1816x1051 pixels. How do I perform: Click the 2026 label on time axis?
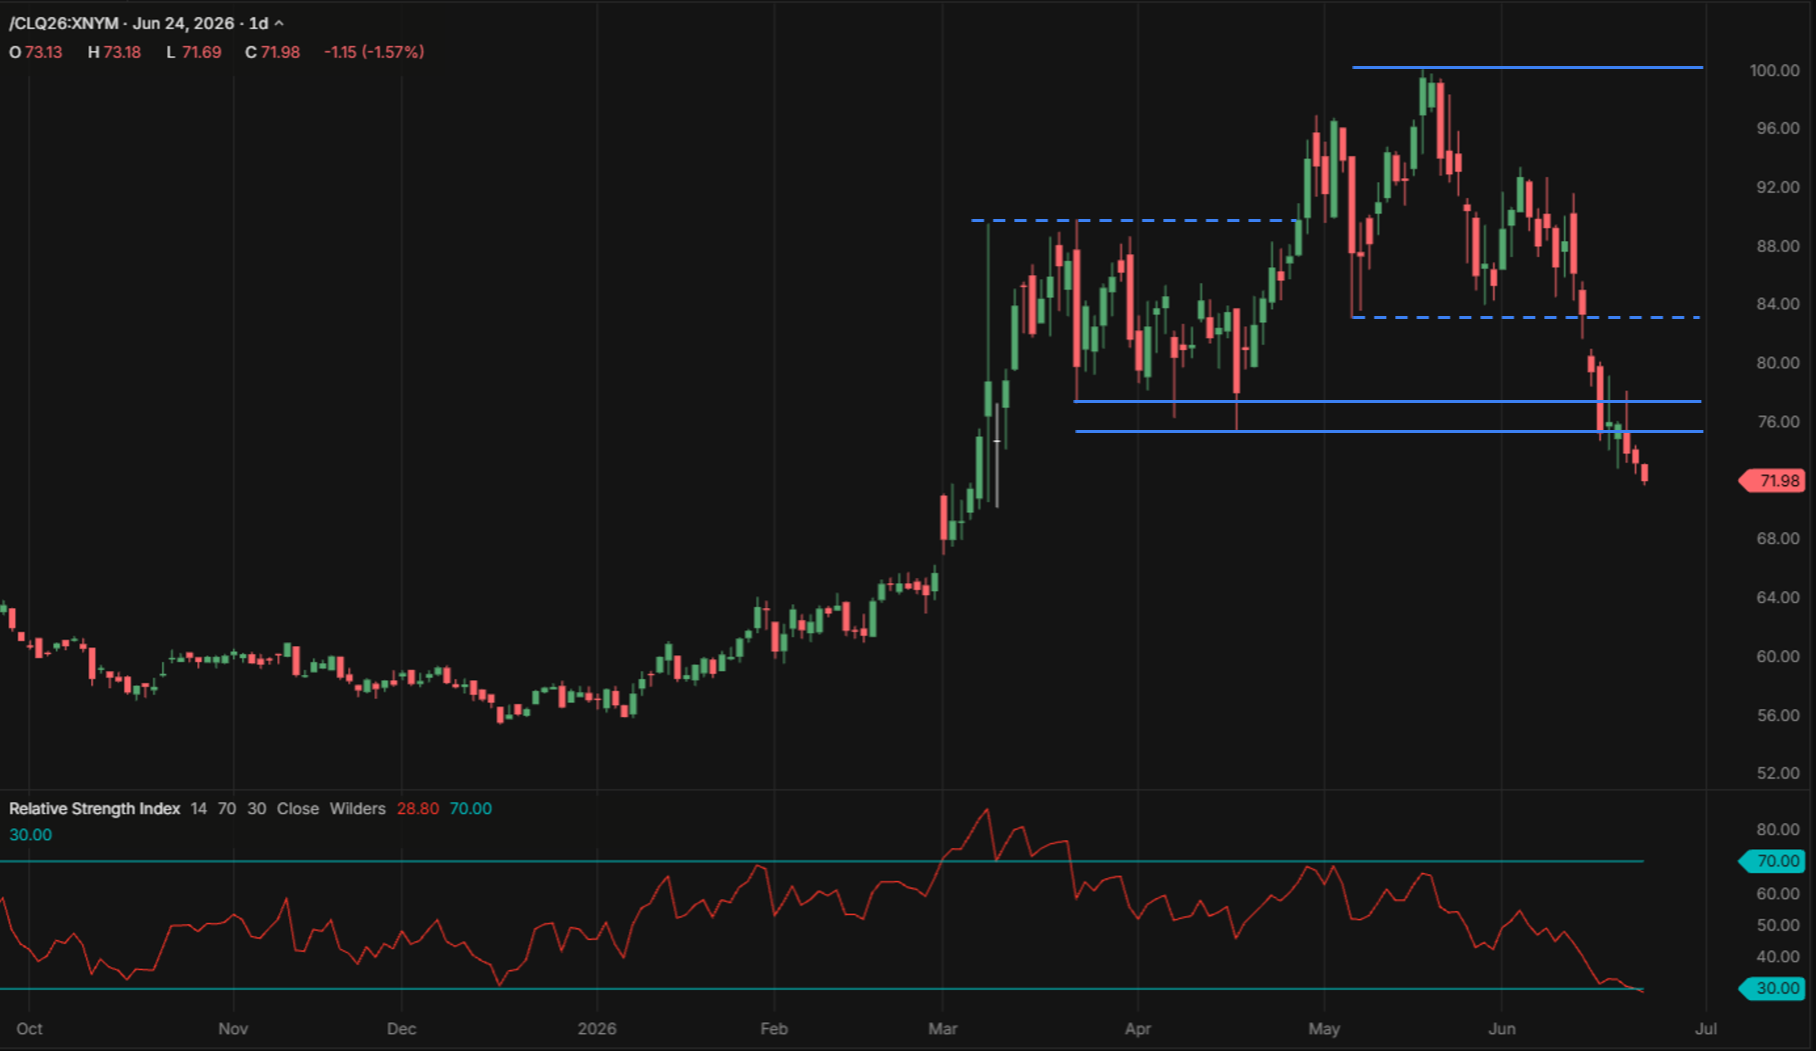597,1029
